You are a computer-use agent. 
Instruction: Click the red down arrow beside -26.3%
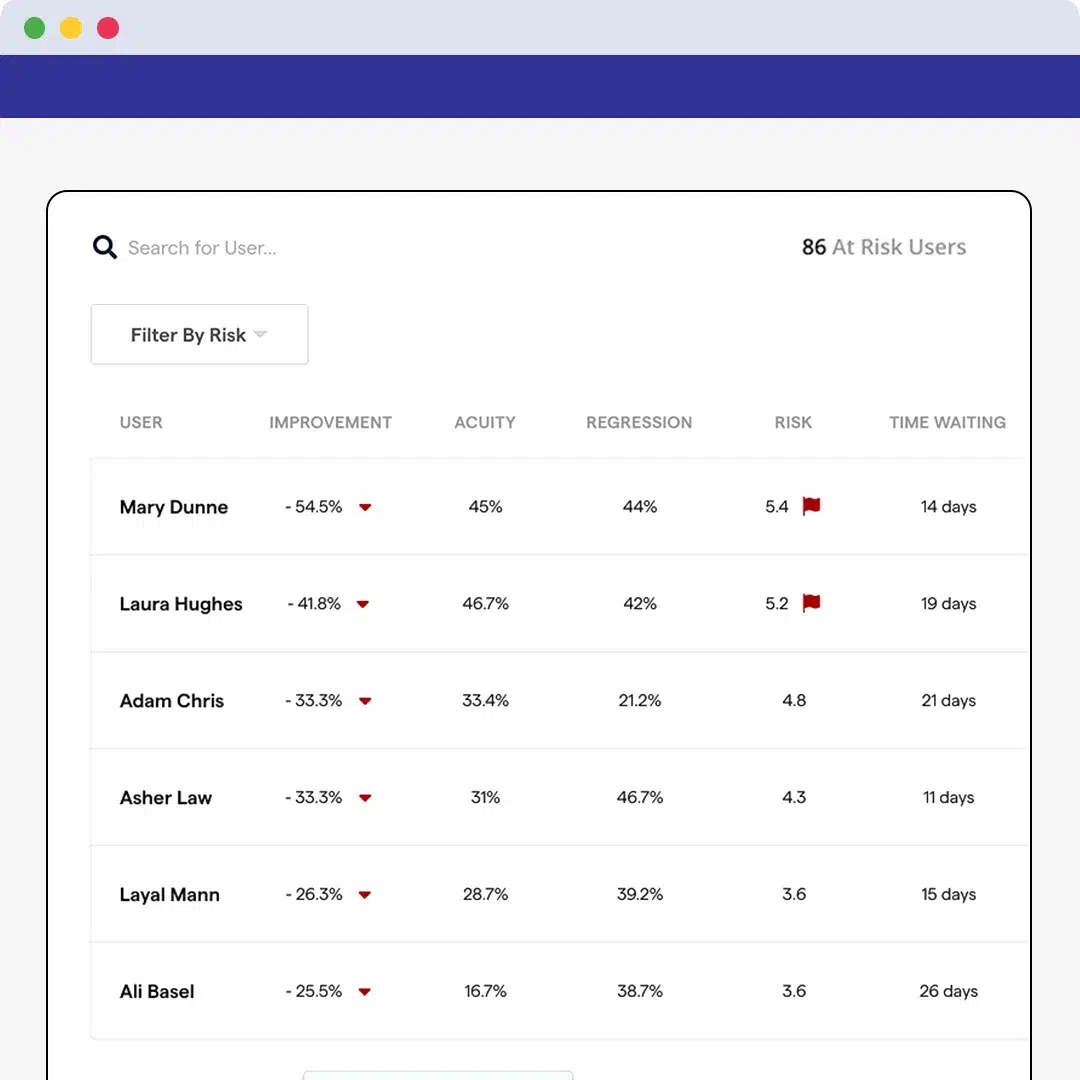pos(365,895)
